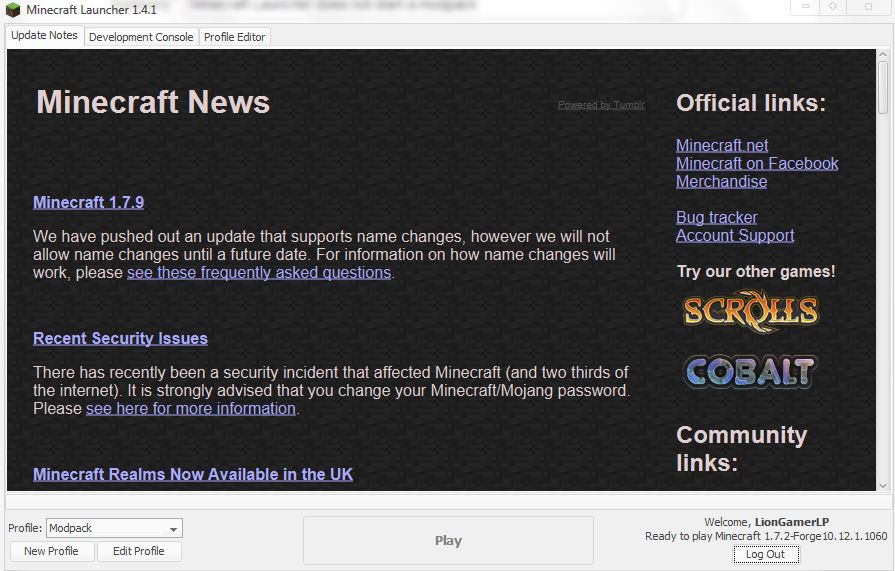Click the Scrolls game logo
This screenshot has width=895, height=571.
point(750,311)
